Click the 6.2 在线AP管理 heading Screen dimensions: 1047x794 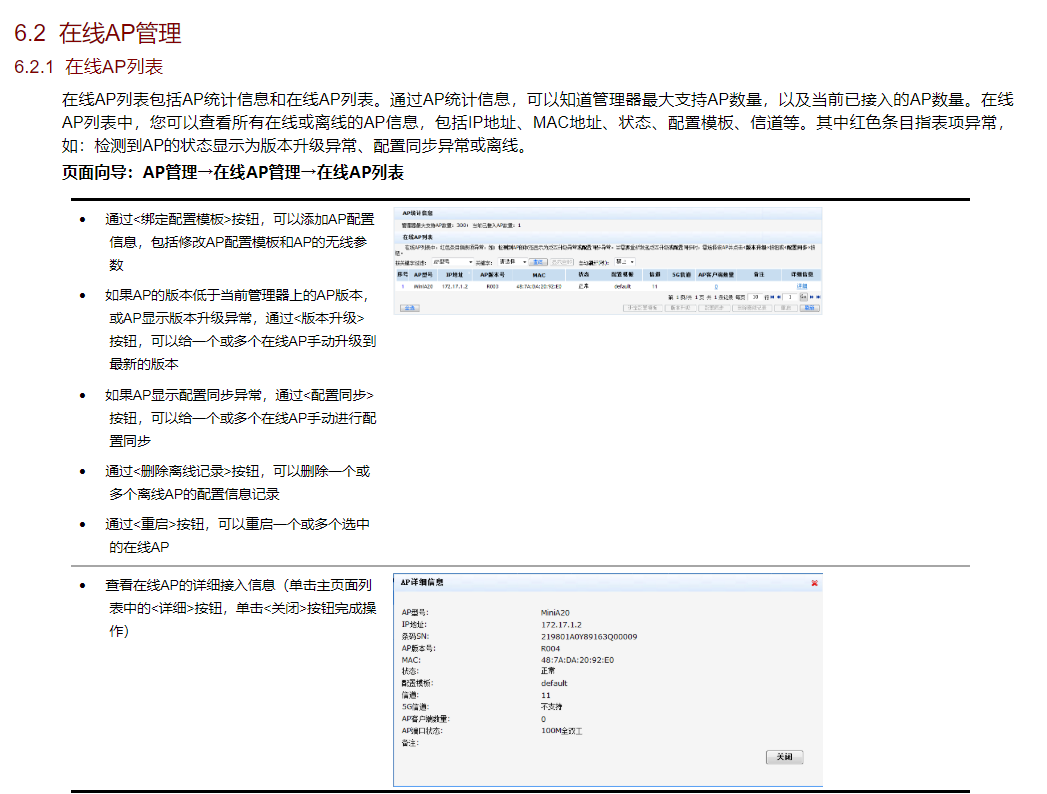click(x=97, y=33)
